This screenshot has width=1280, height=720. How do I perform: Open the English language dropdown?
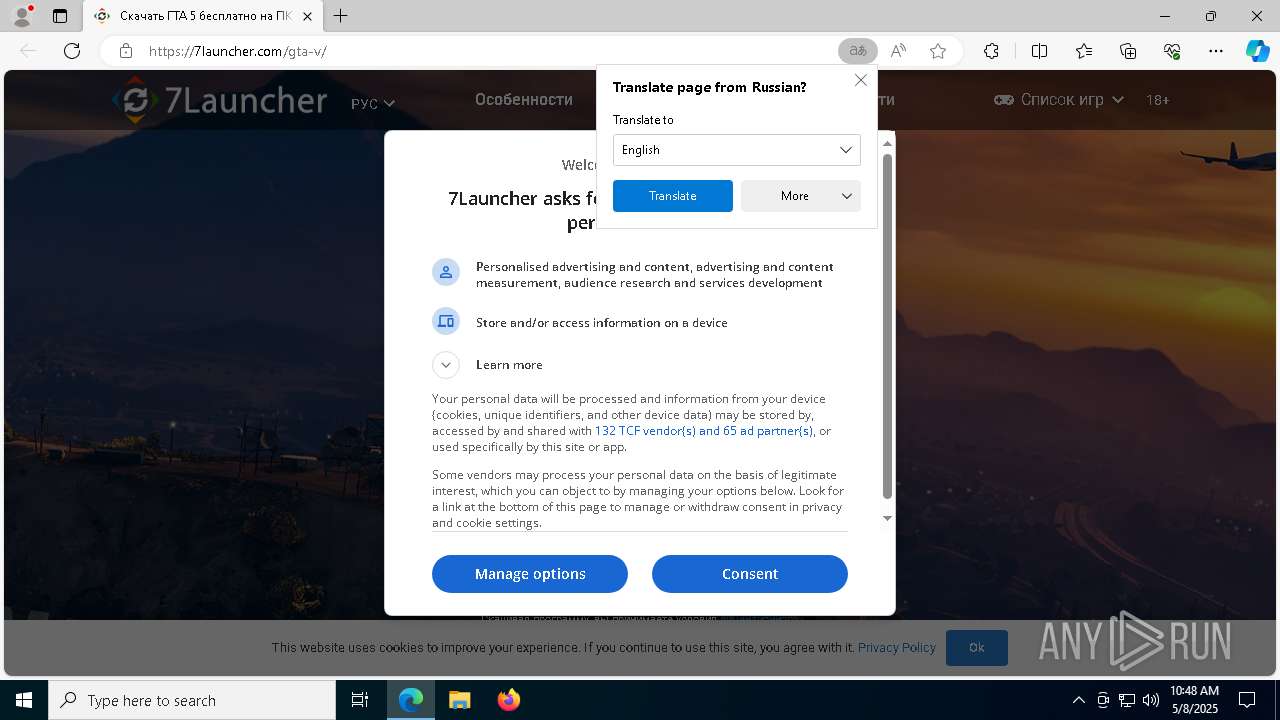(x=736, y=150)
